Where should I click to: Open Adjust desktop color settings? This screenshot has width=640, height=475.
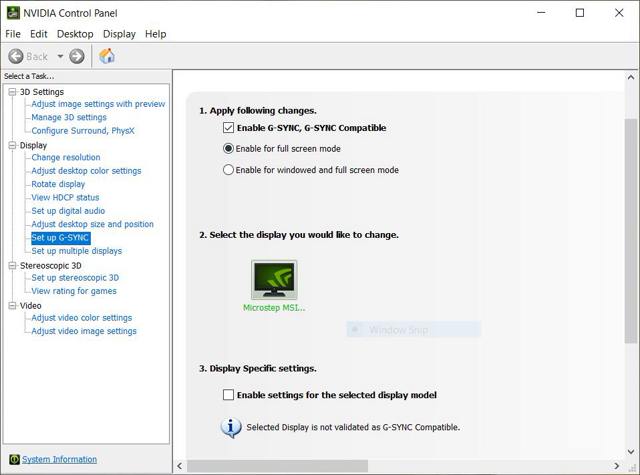tap(86, 171)
